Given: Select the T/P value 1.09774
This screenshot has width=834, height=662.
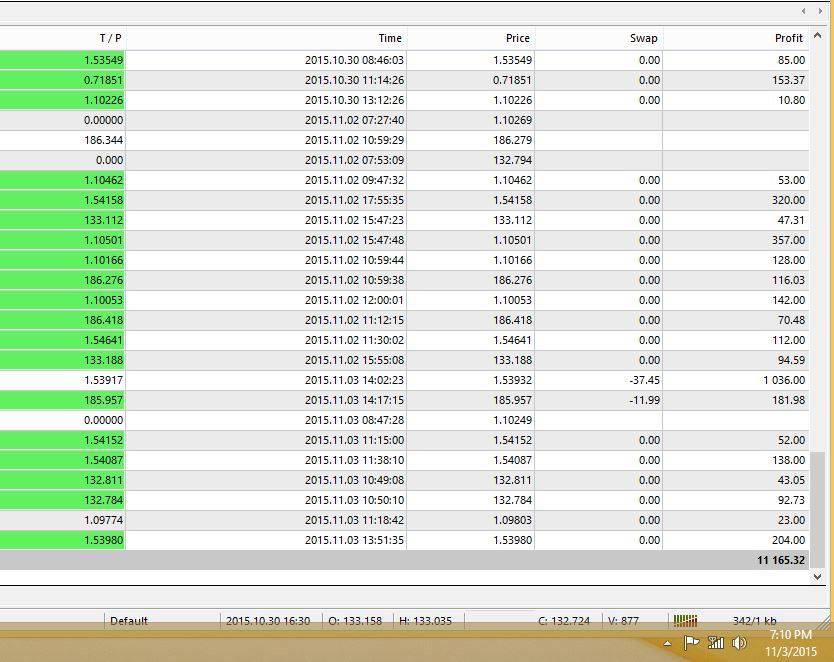Looking at the screenshot, I should point(103,520).
